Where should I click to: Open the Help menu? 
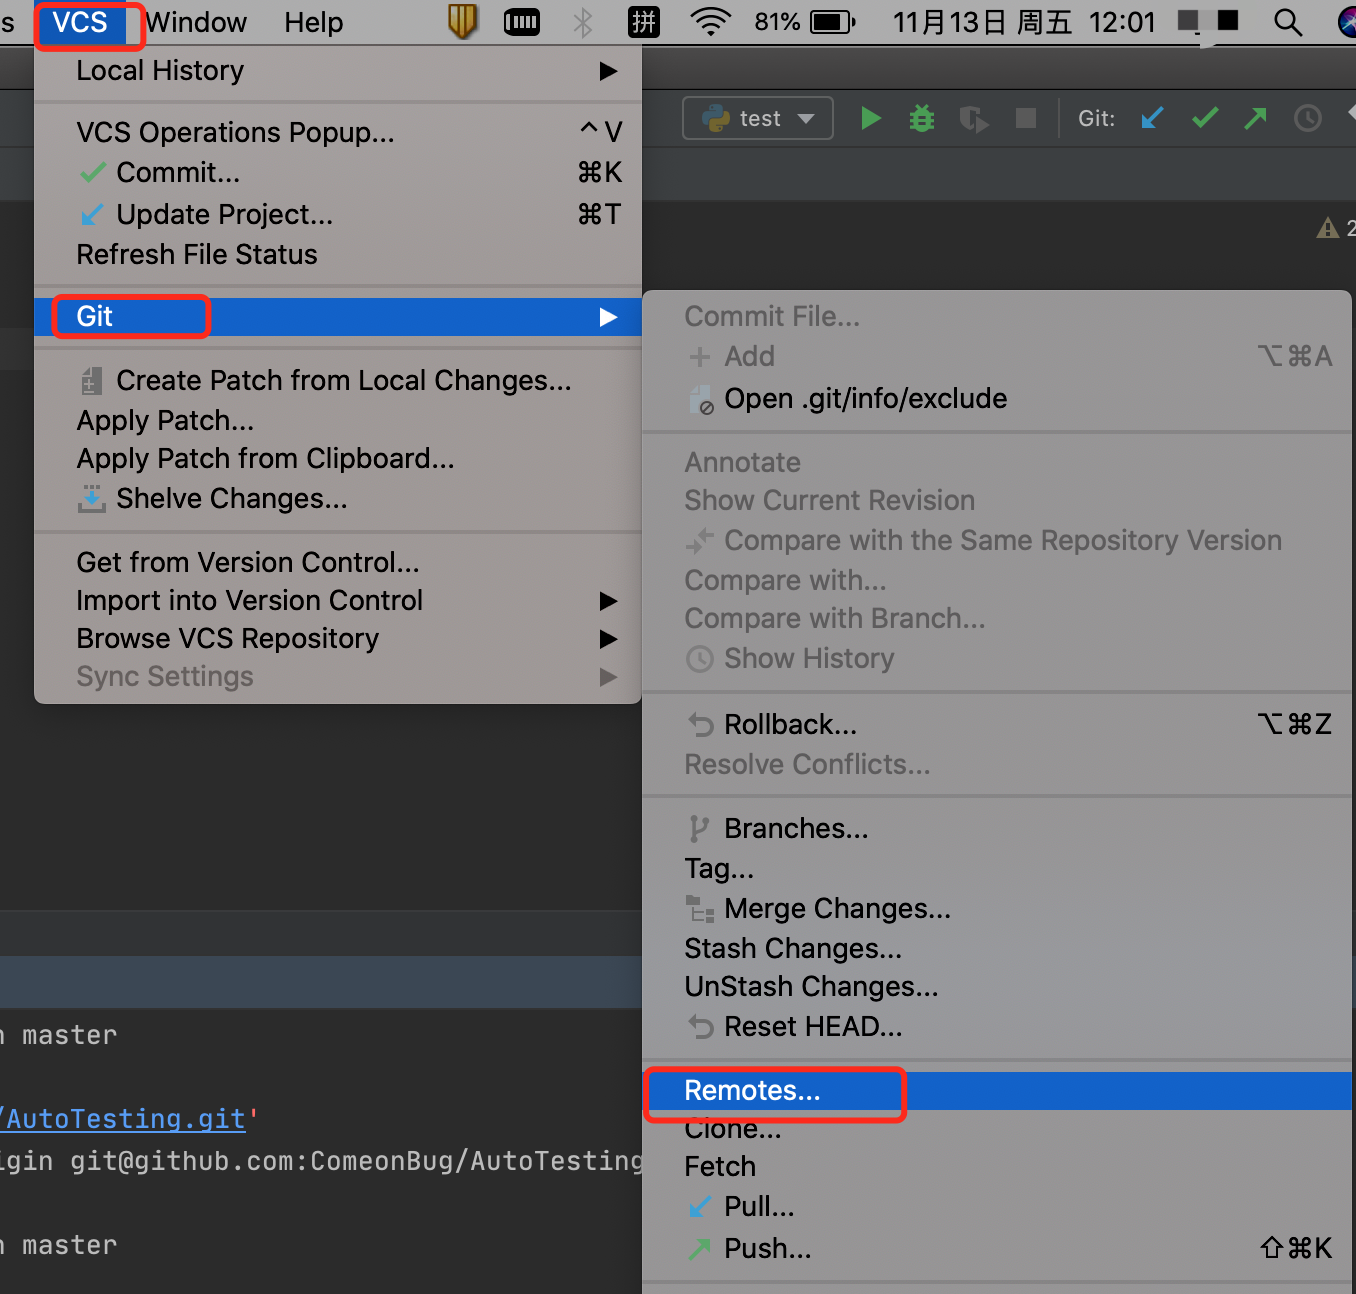[313, 22]
